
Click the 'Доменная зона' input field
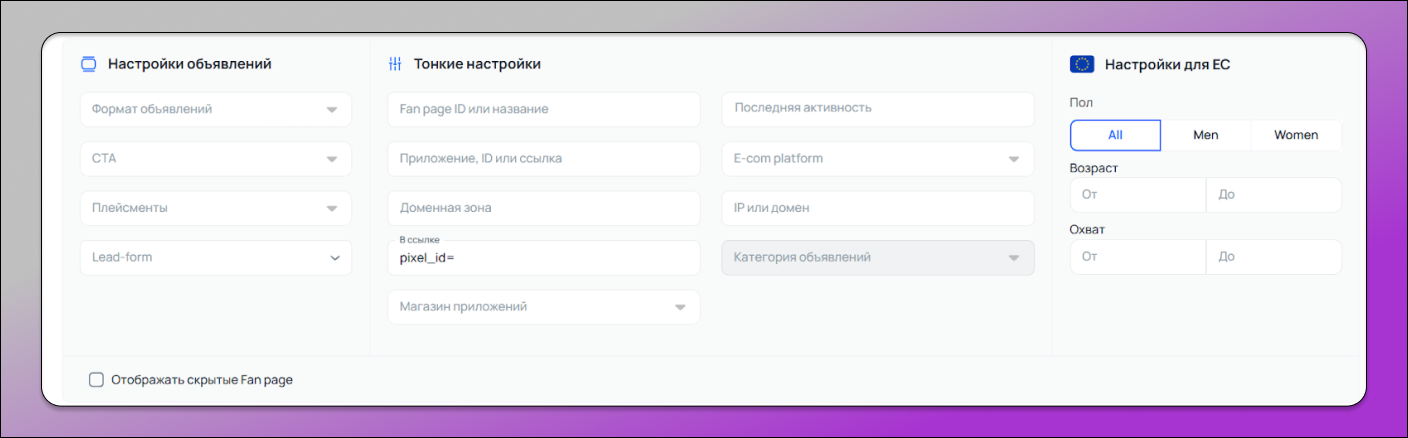[x=543, y=208]
